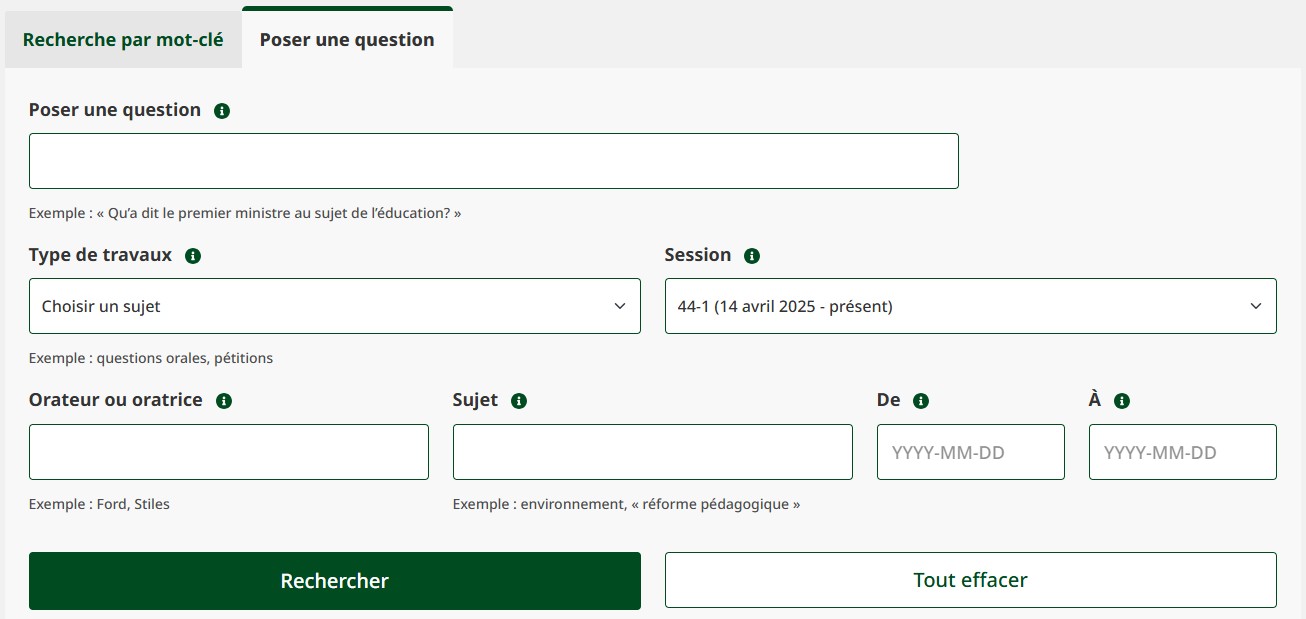The width and height of the screenshot is (1306, 619).
Task: Open the 'Type de travaux' dropdown
Action: click(335, 306)
